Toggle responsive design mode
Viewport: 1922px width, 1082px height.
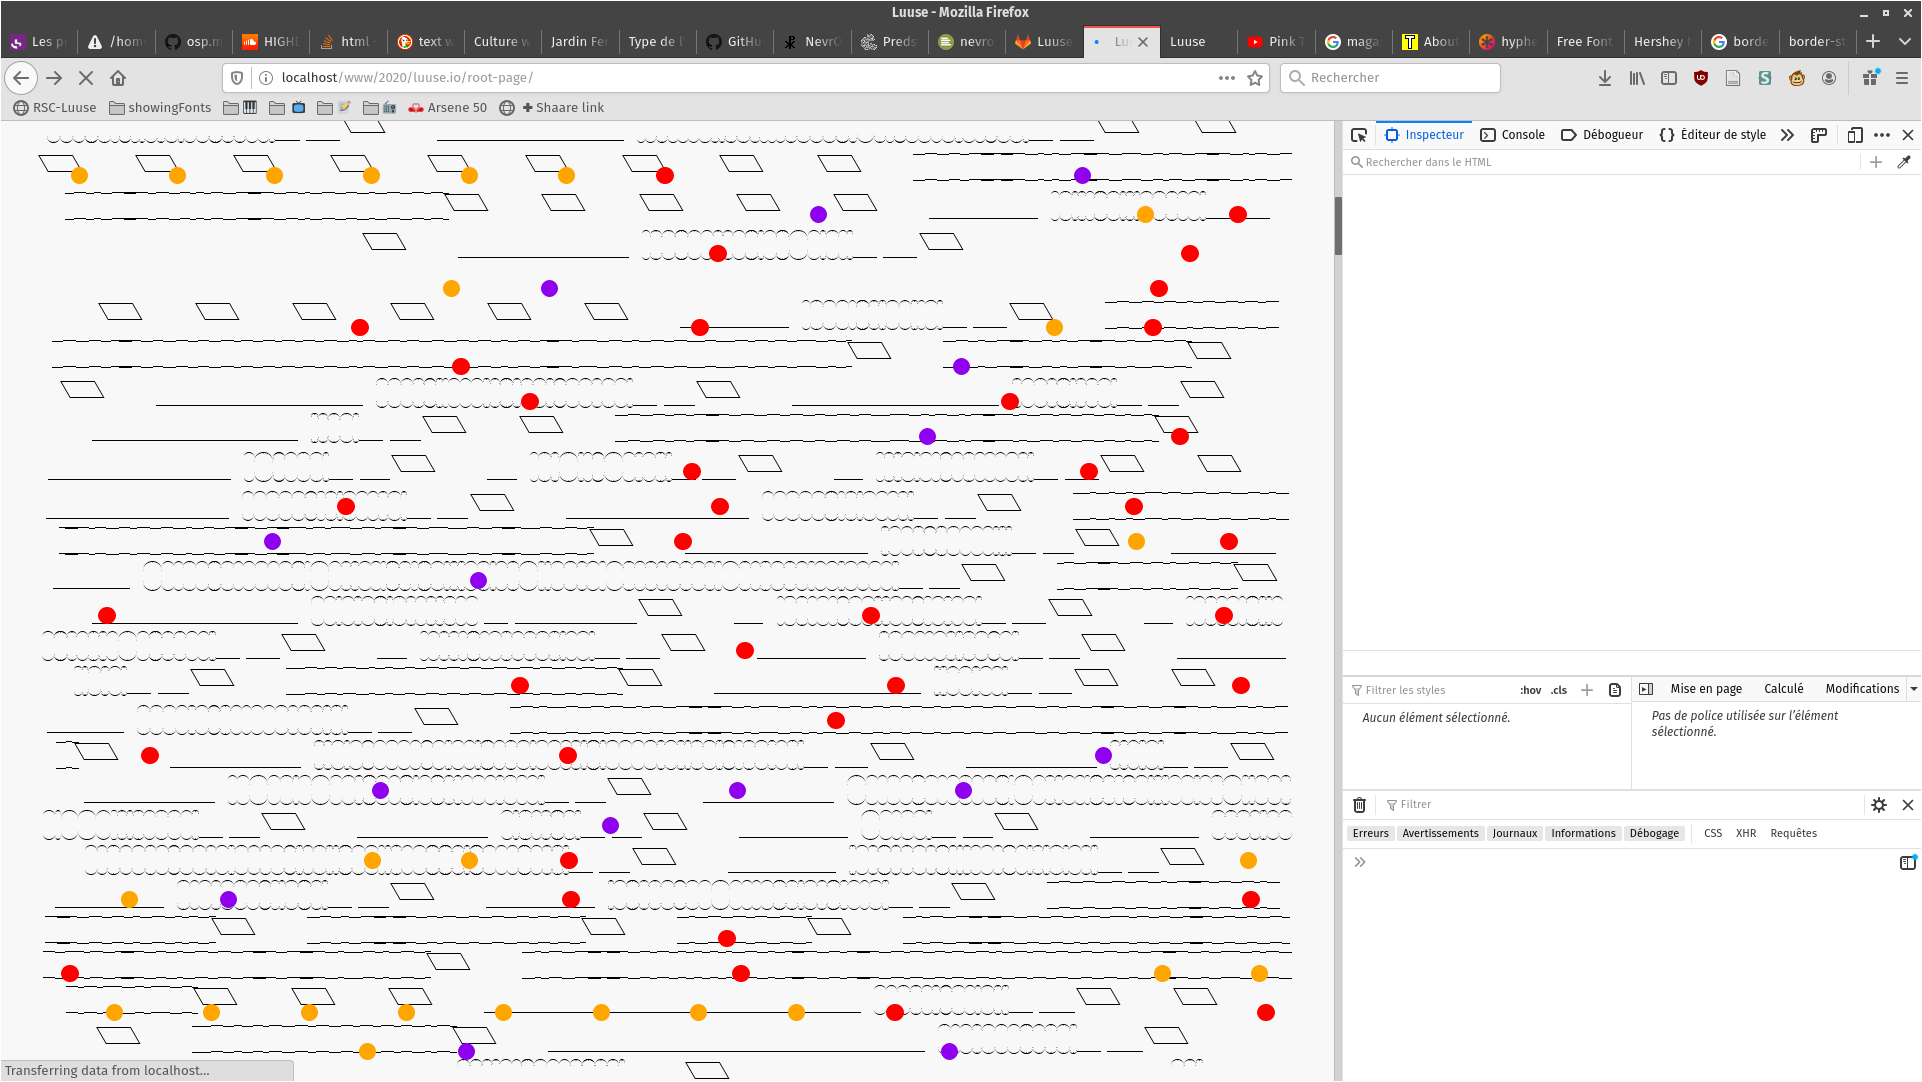coord(1855,135)
